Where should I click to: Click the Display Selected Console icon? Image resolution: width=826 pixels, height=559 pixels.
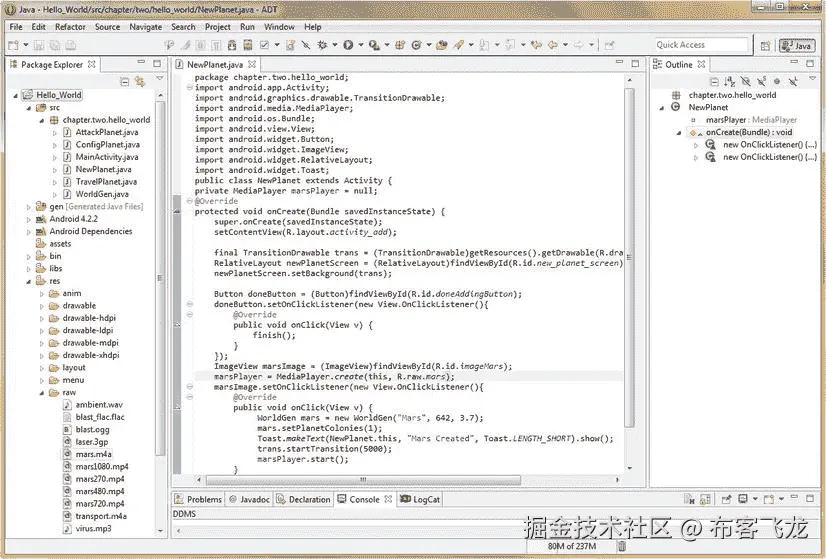743,499
